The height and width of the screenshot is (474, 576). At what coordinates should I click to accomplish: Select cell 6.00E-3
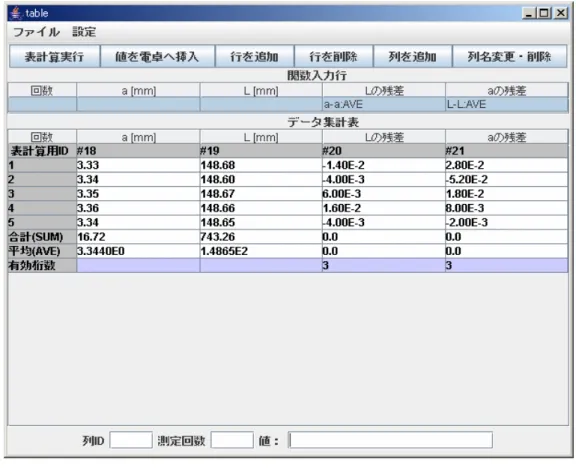pyautogui.click(x=384, y=194)
